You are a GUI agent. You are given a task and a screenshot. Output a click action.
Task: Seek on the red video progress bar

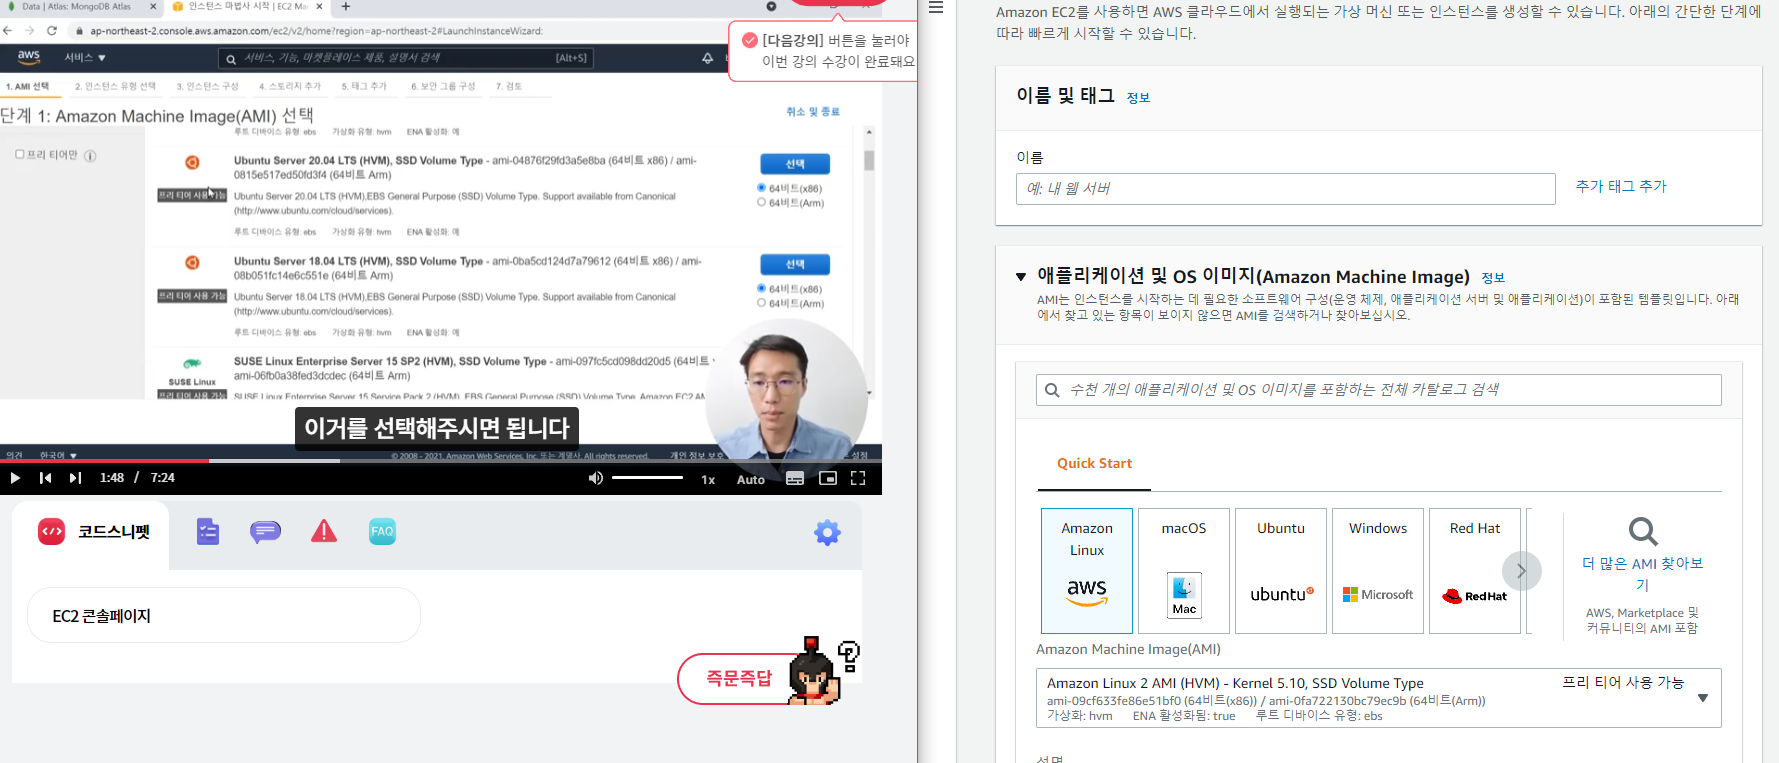[x=441, y=461]
